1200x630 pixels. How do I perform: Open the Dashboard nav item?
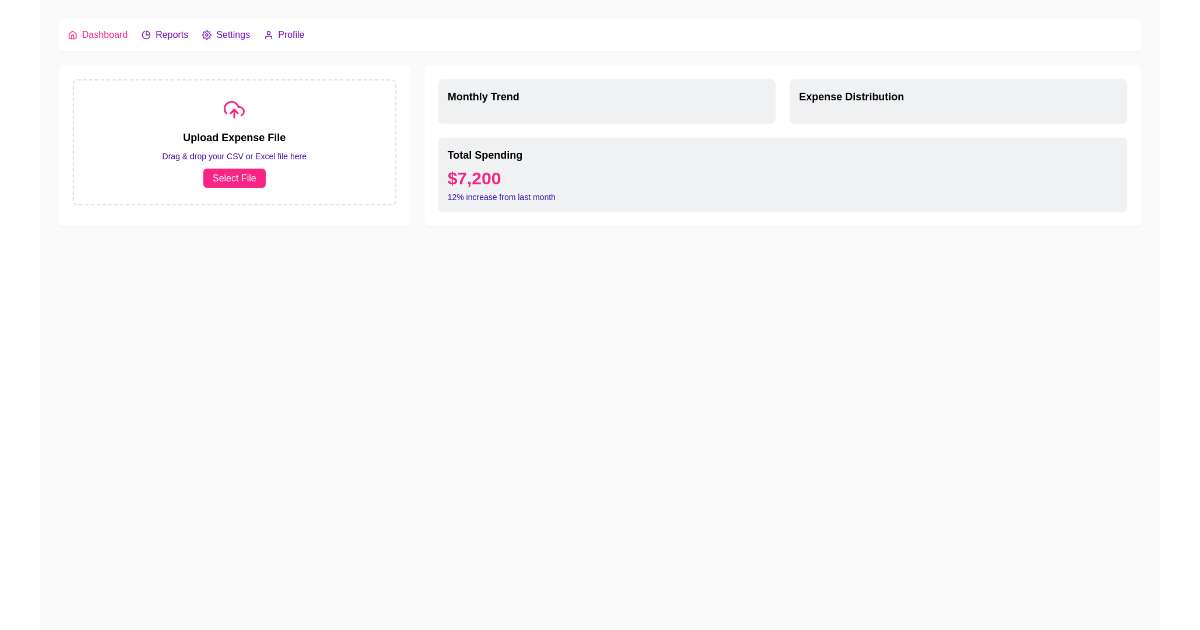pos(104,35)
